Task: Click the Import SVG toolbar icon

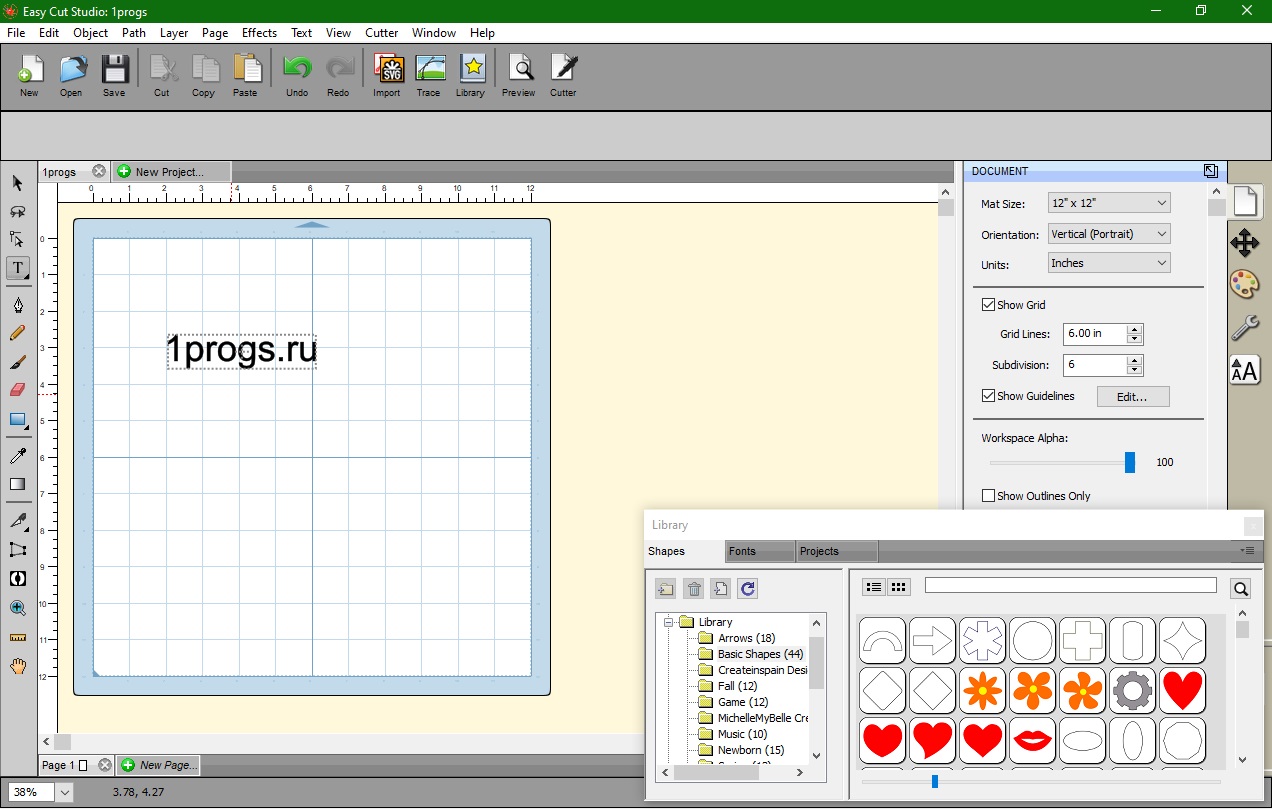Action: coord(387,75)
